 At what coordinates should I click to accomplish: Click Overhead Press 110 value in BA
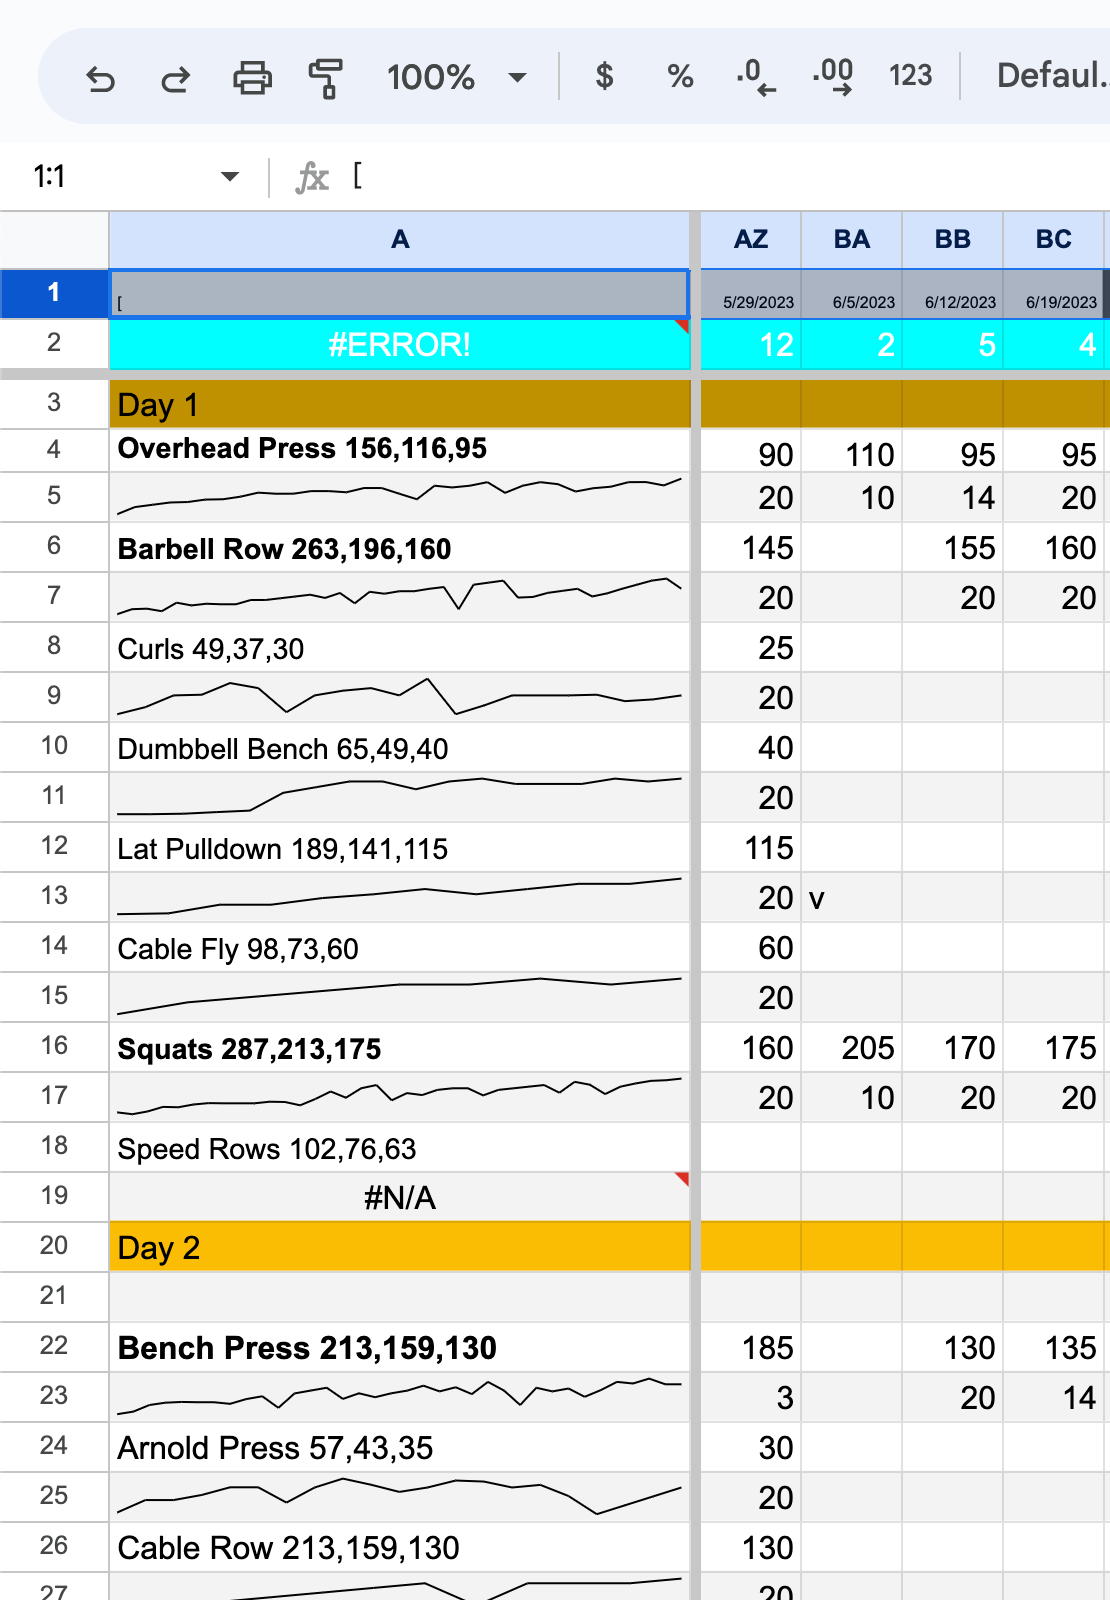(852, 451)
